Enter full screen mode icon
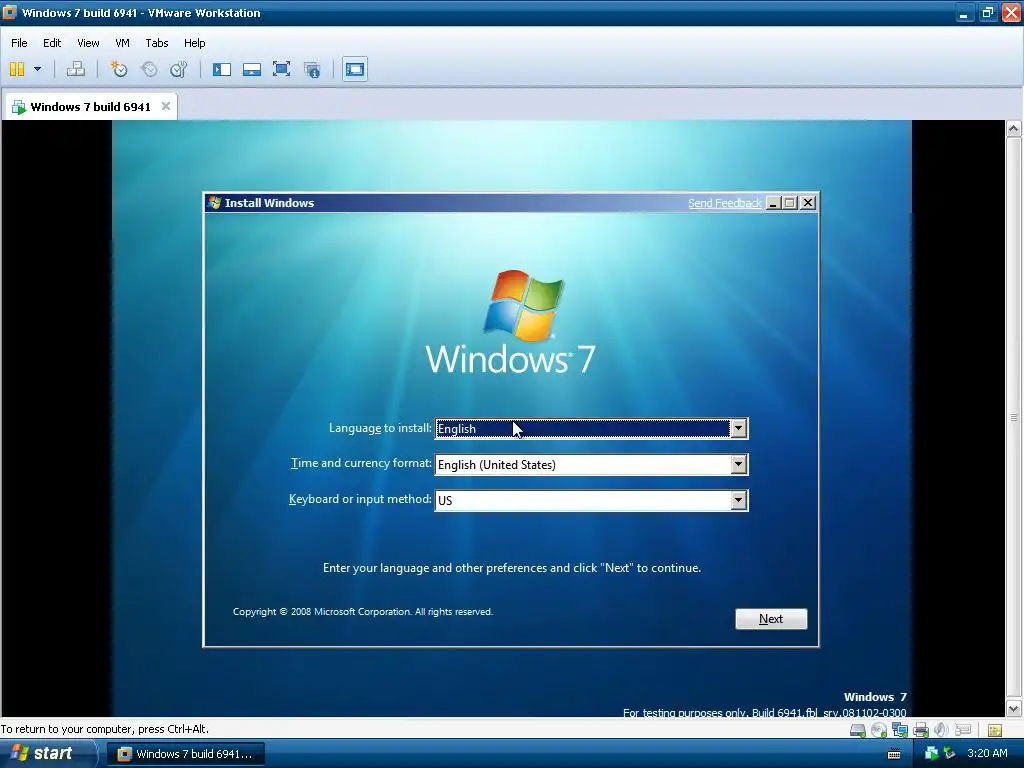Screen dimensions: 1024x768 click(281, 69)
